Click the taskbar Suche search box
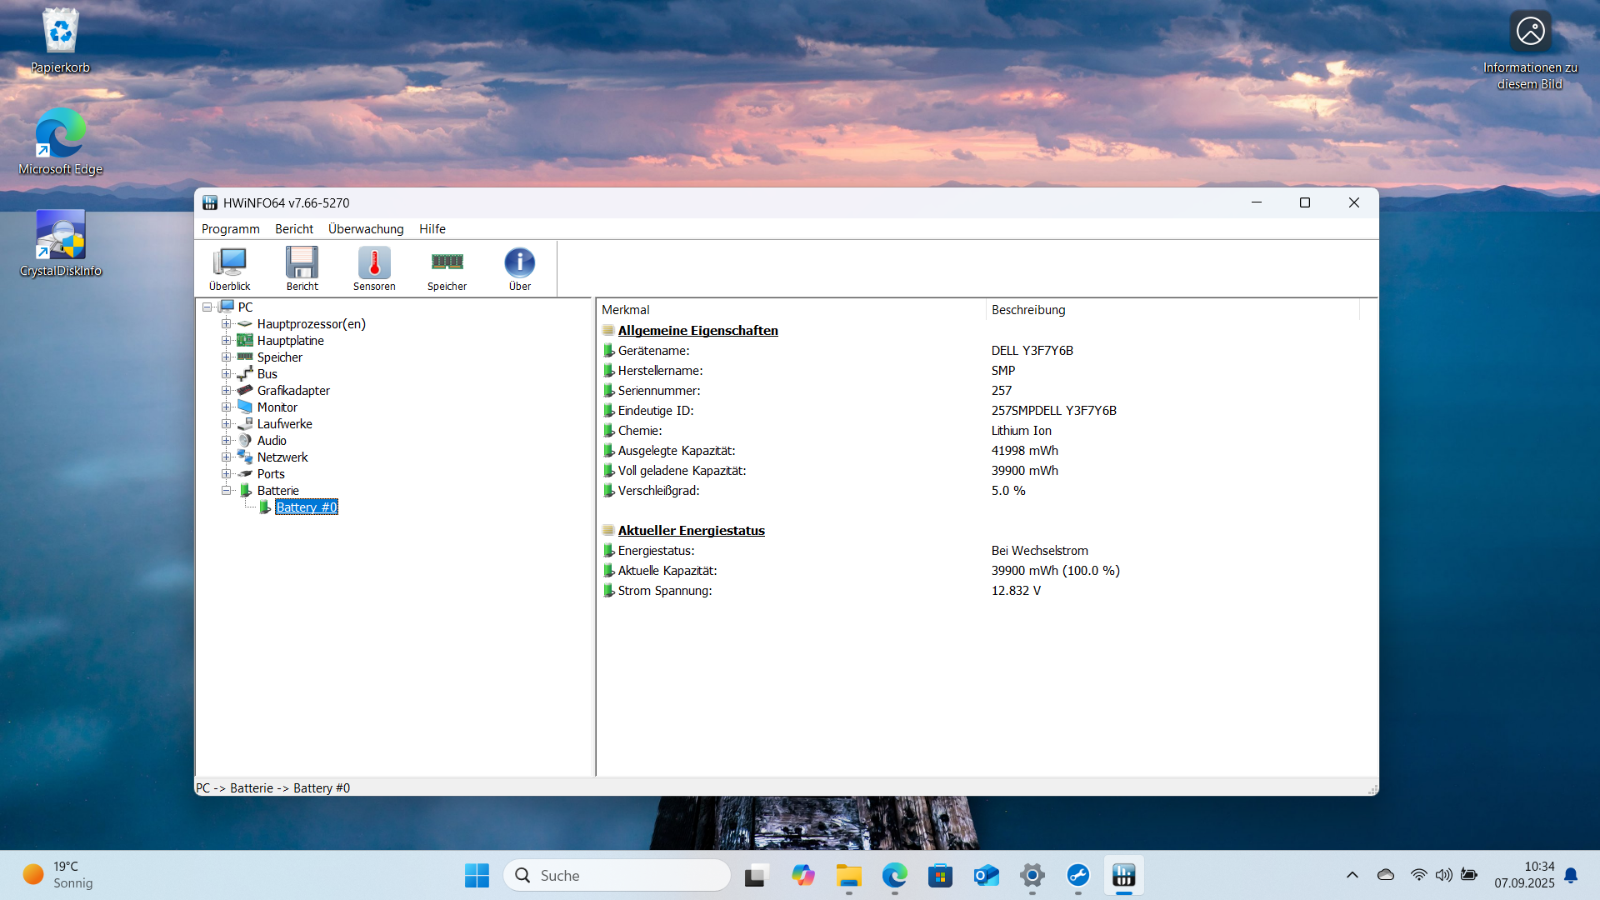The image size is (1600, 900). point(618,876)
